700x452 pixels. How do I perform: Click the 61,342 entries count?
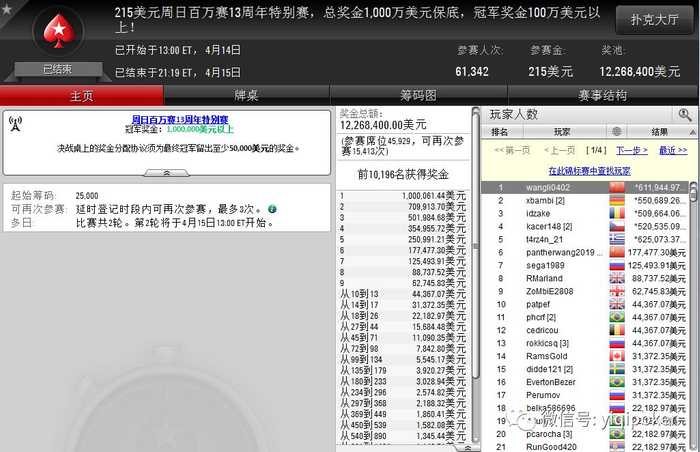(x=472, y=72)
